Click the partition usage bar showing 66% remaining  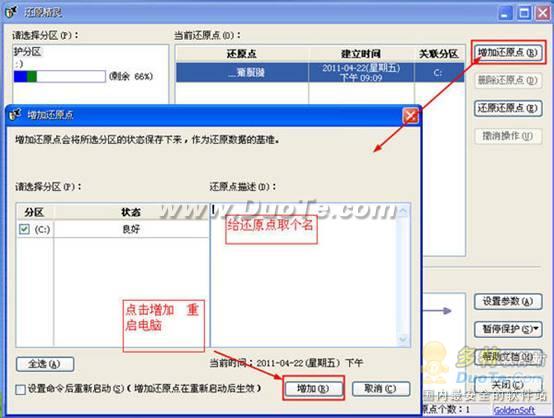pos(59,76)
